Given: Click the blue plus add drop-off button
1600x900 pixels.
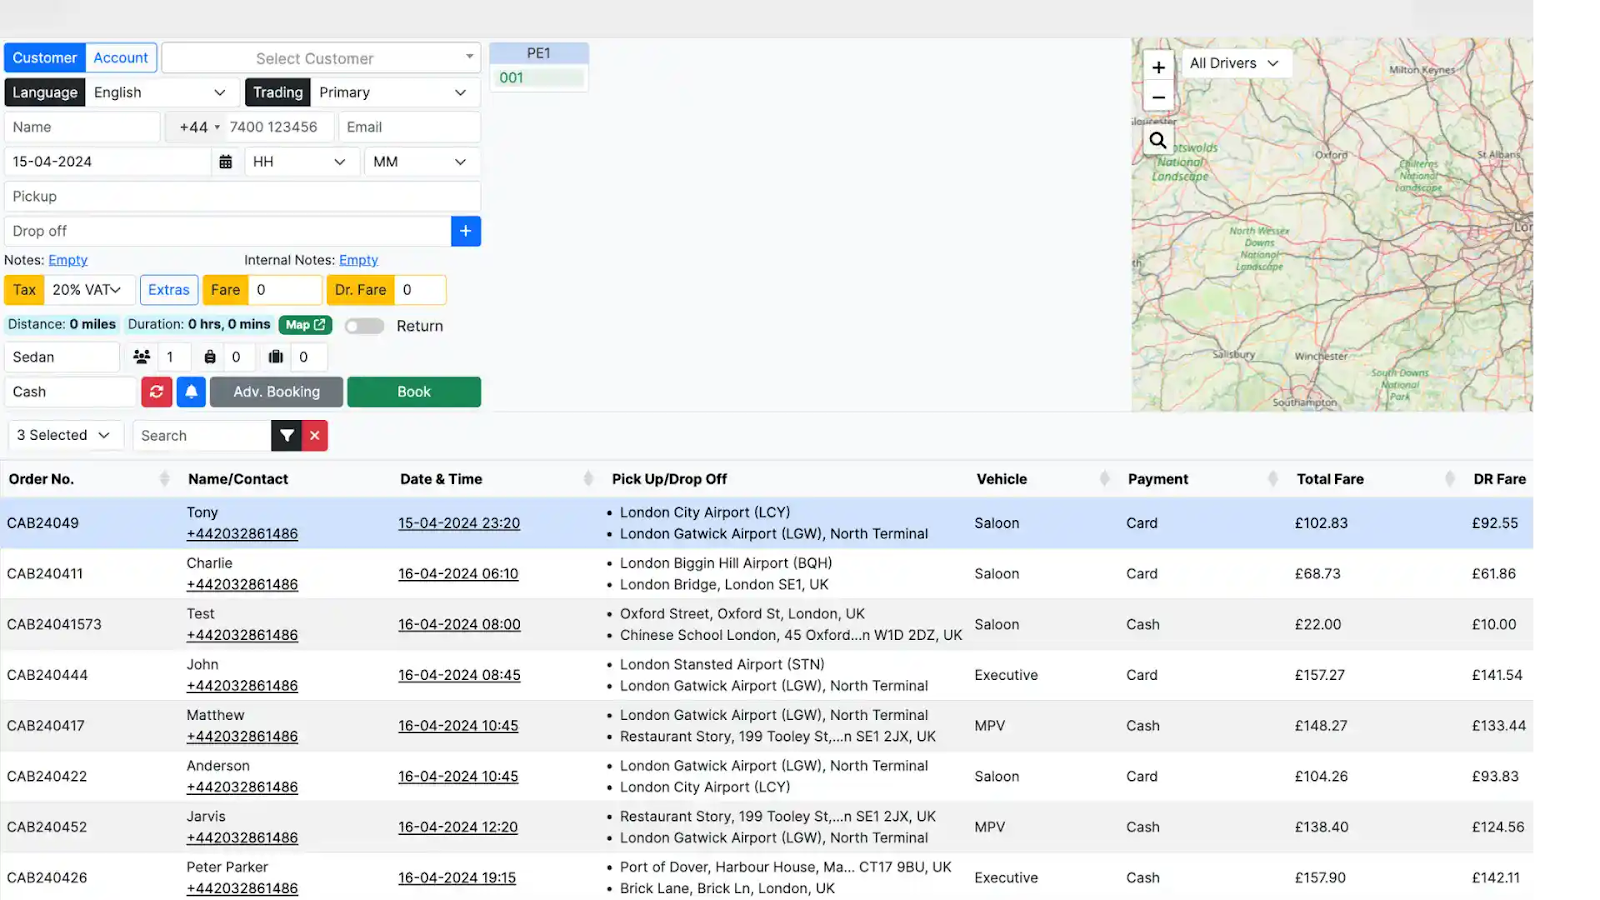Looking at the screenshot, I should [466, 231].
